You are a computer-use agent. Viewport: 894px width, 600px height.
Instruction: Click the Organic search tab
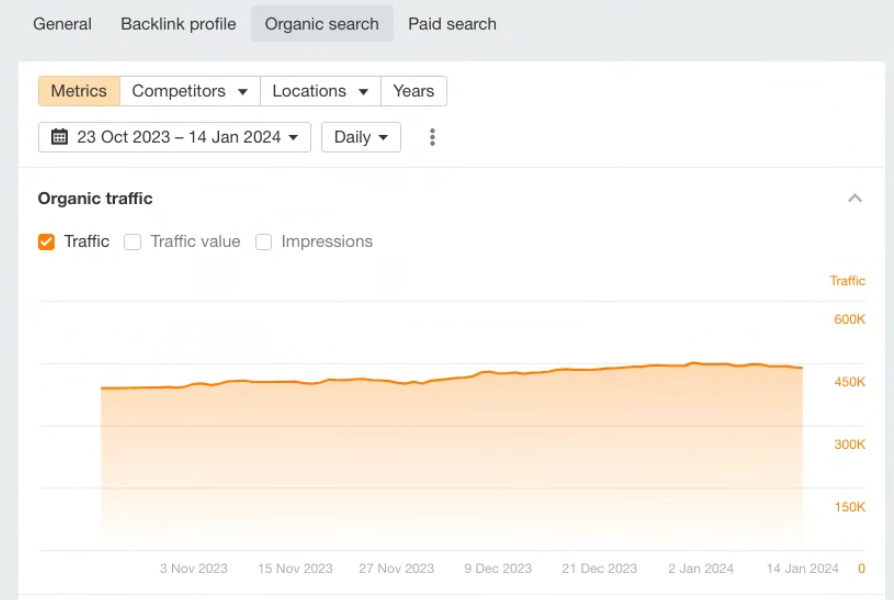click(x=322, y=24)
